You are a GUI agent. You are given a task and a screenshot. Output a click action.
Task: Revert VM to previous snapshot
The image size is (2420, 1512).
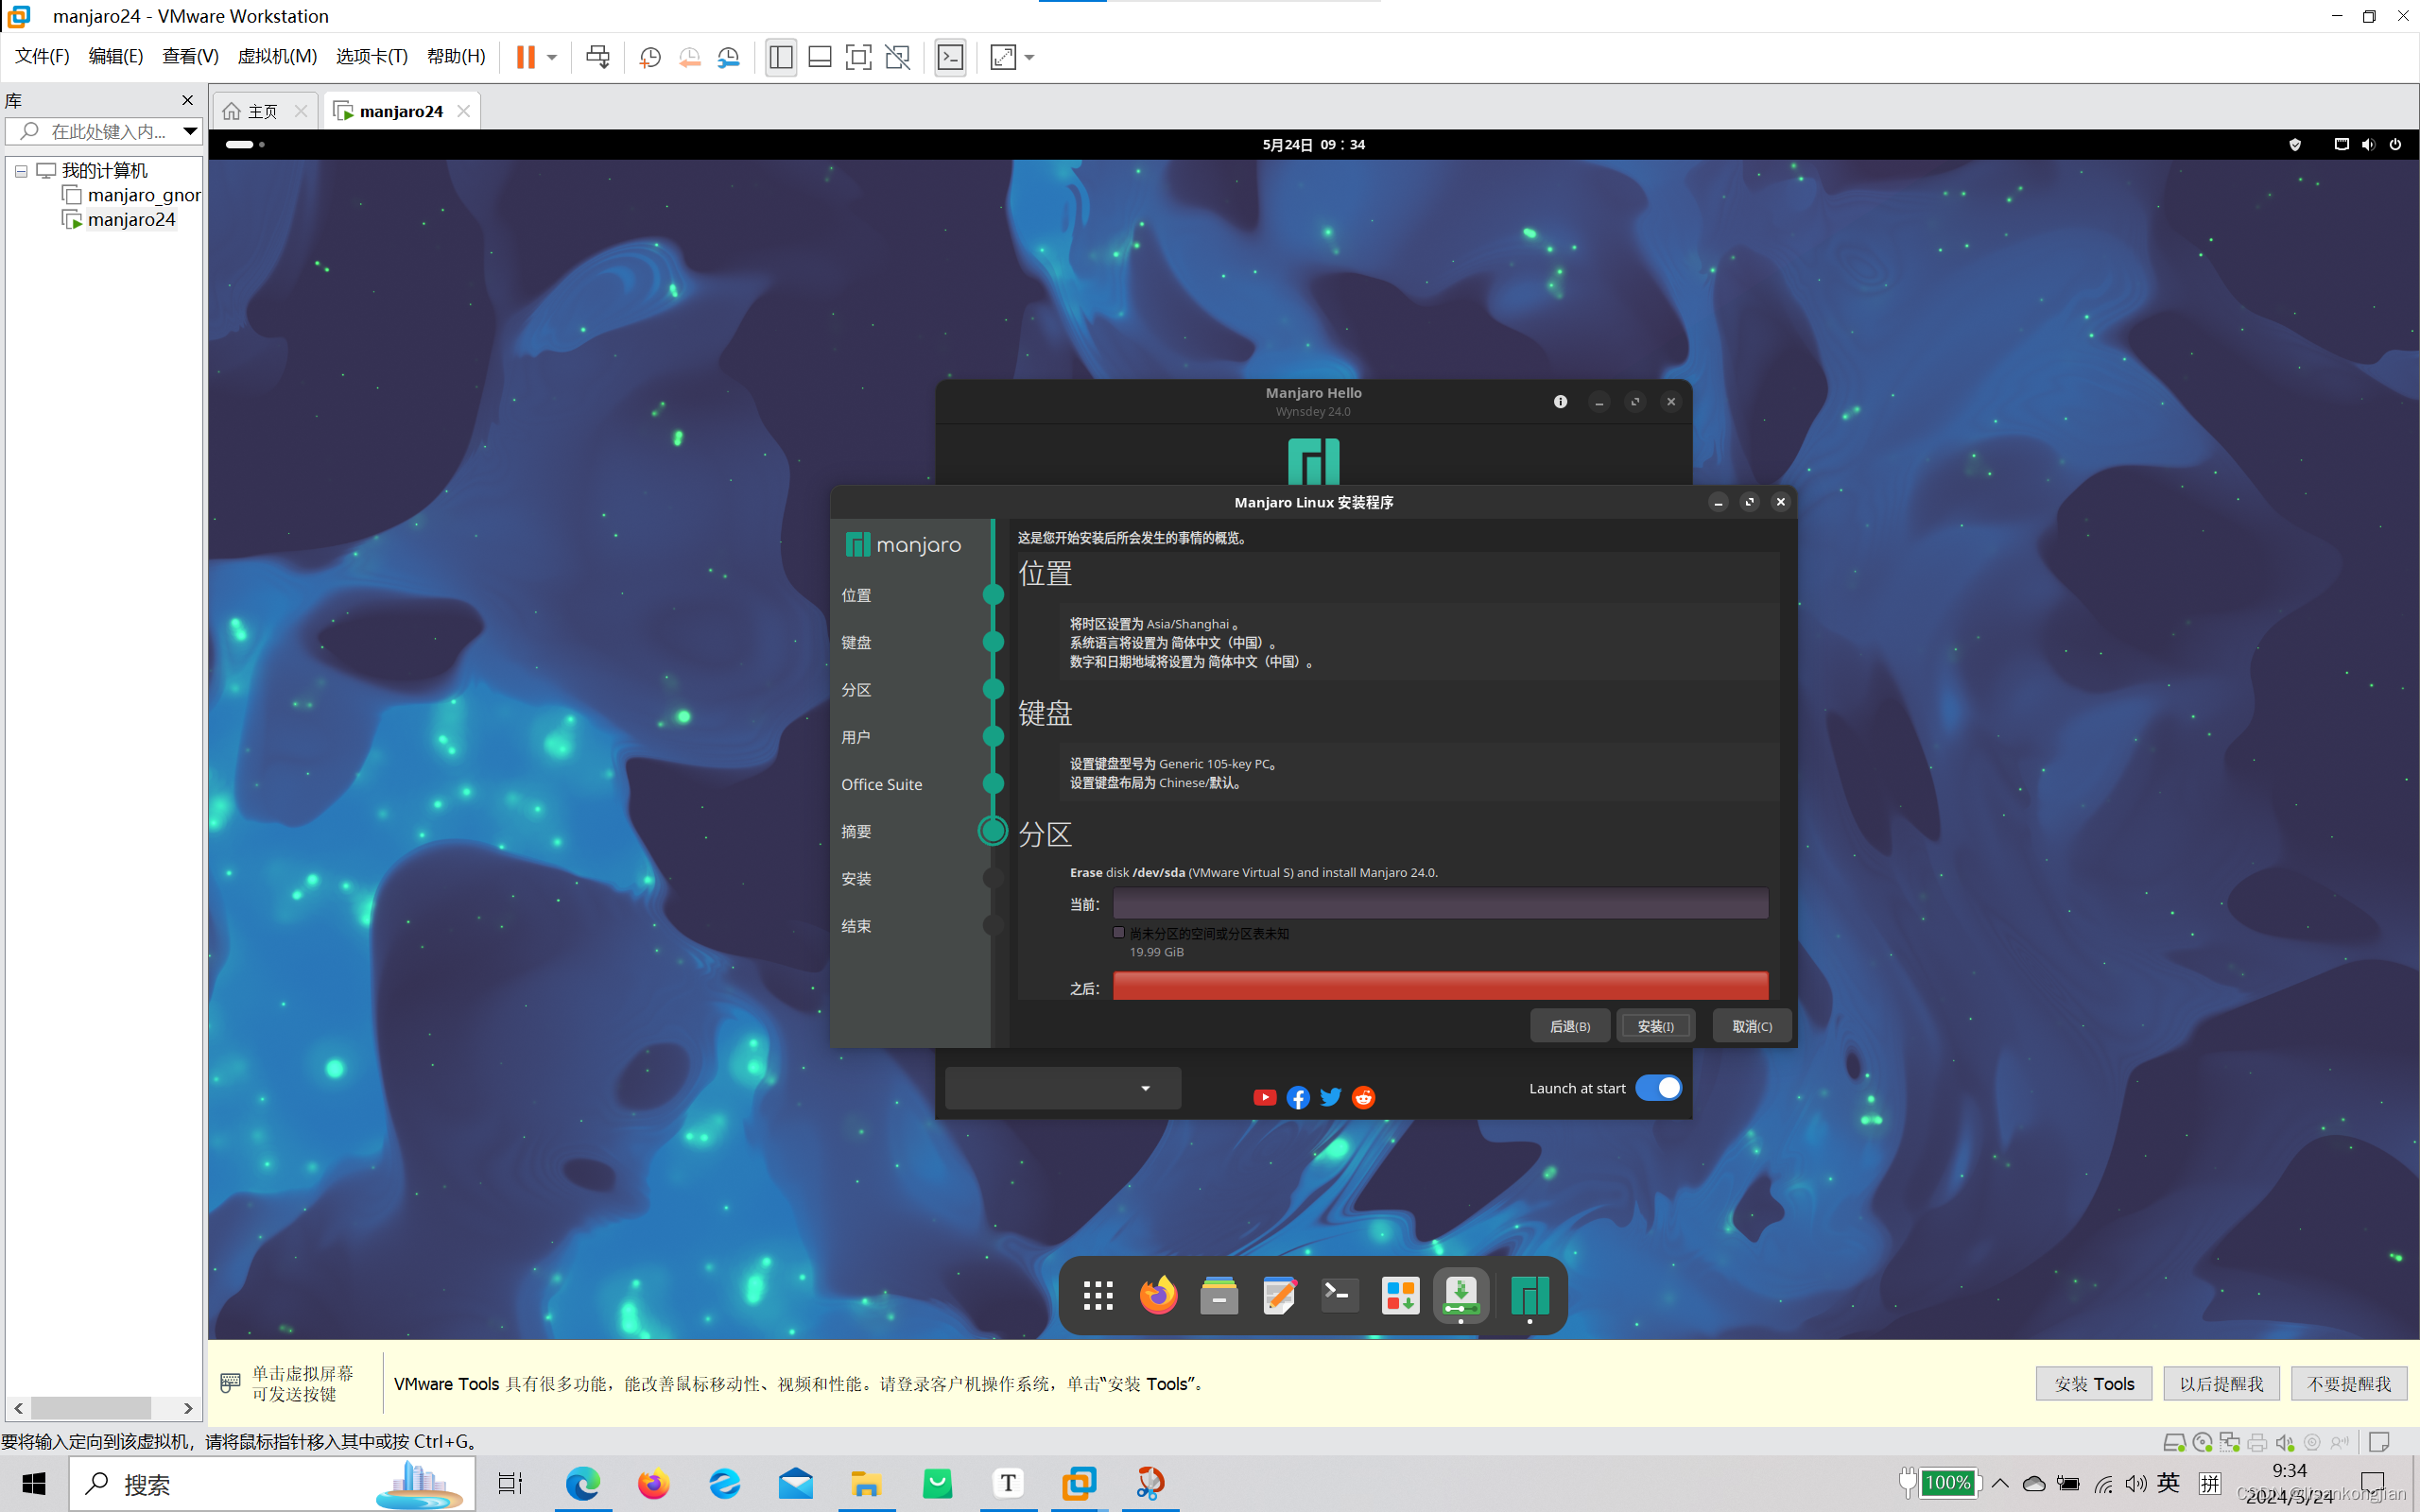689,57
